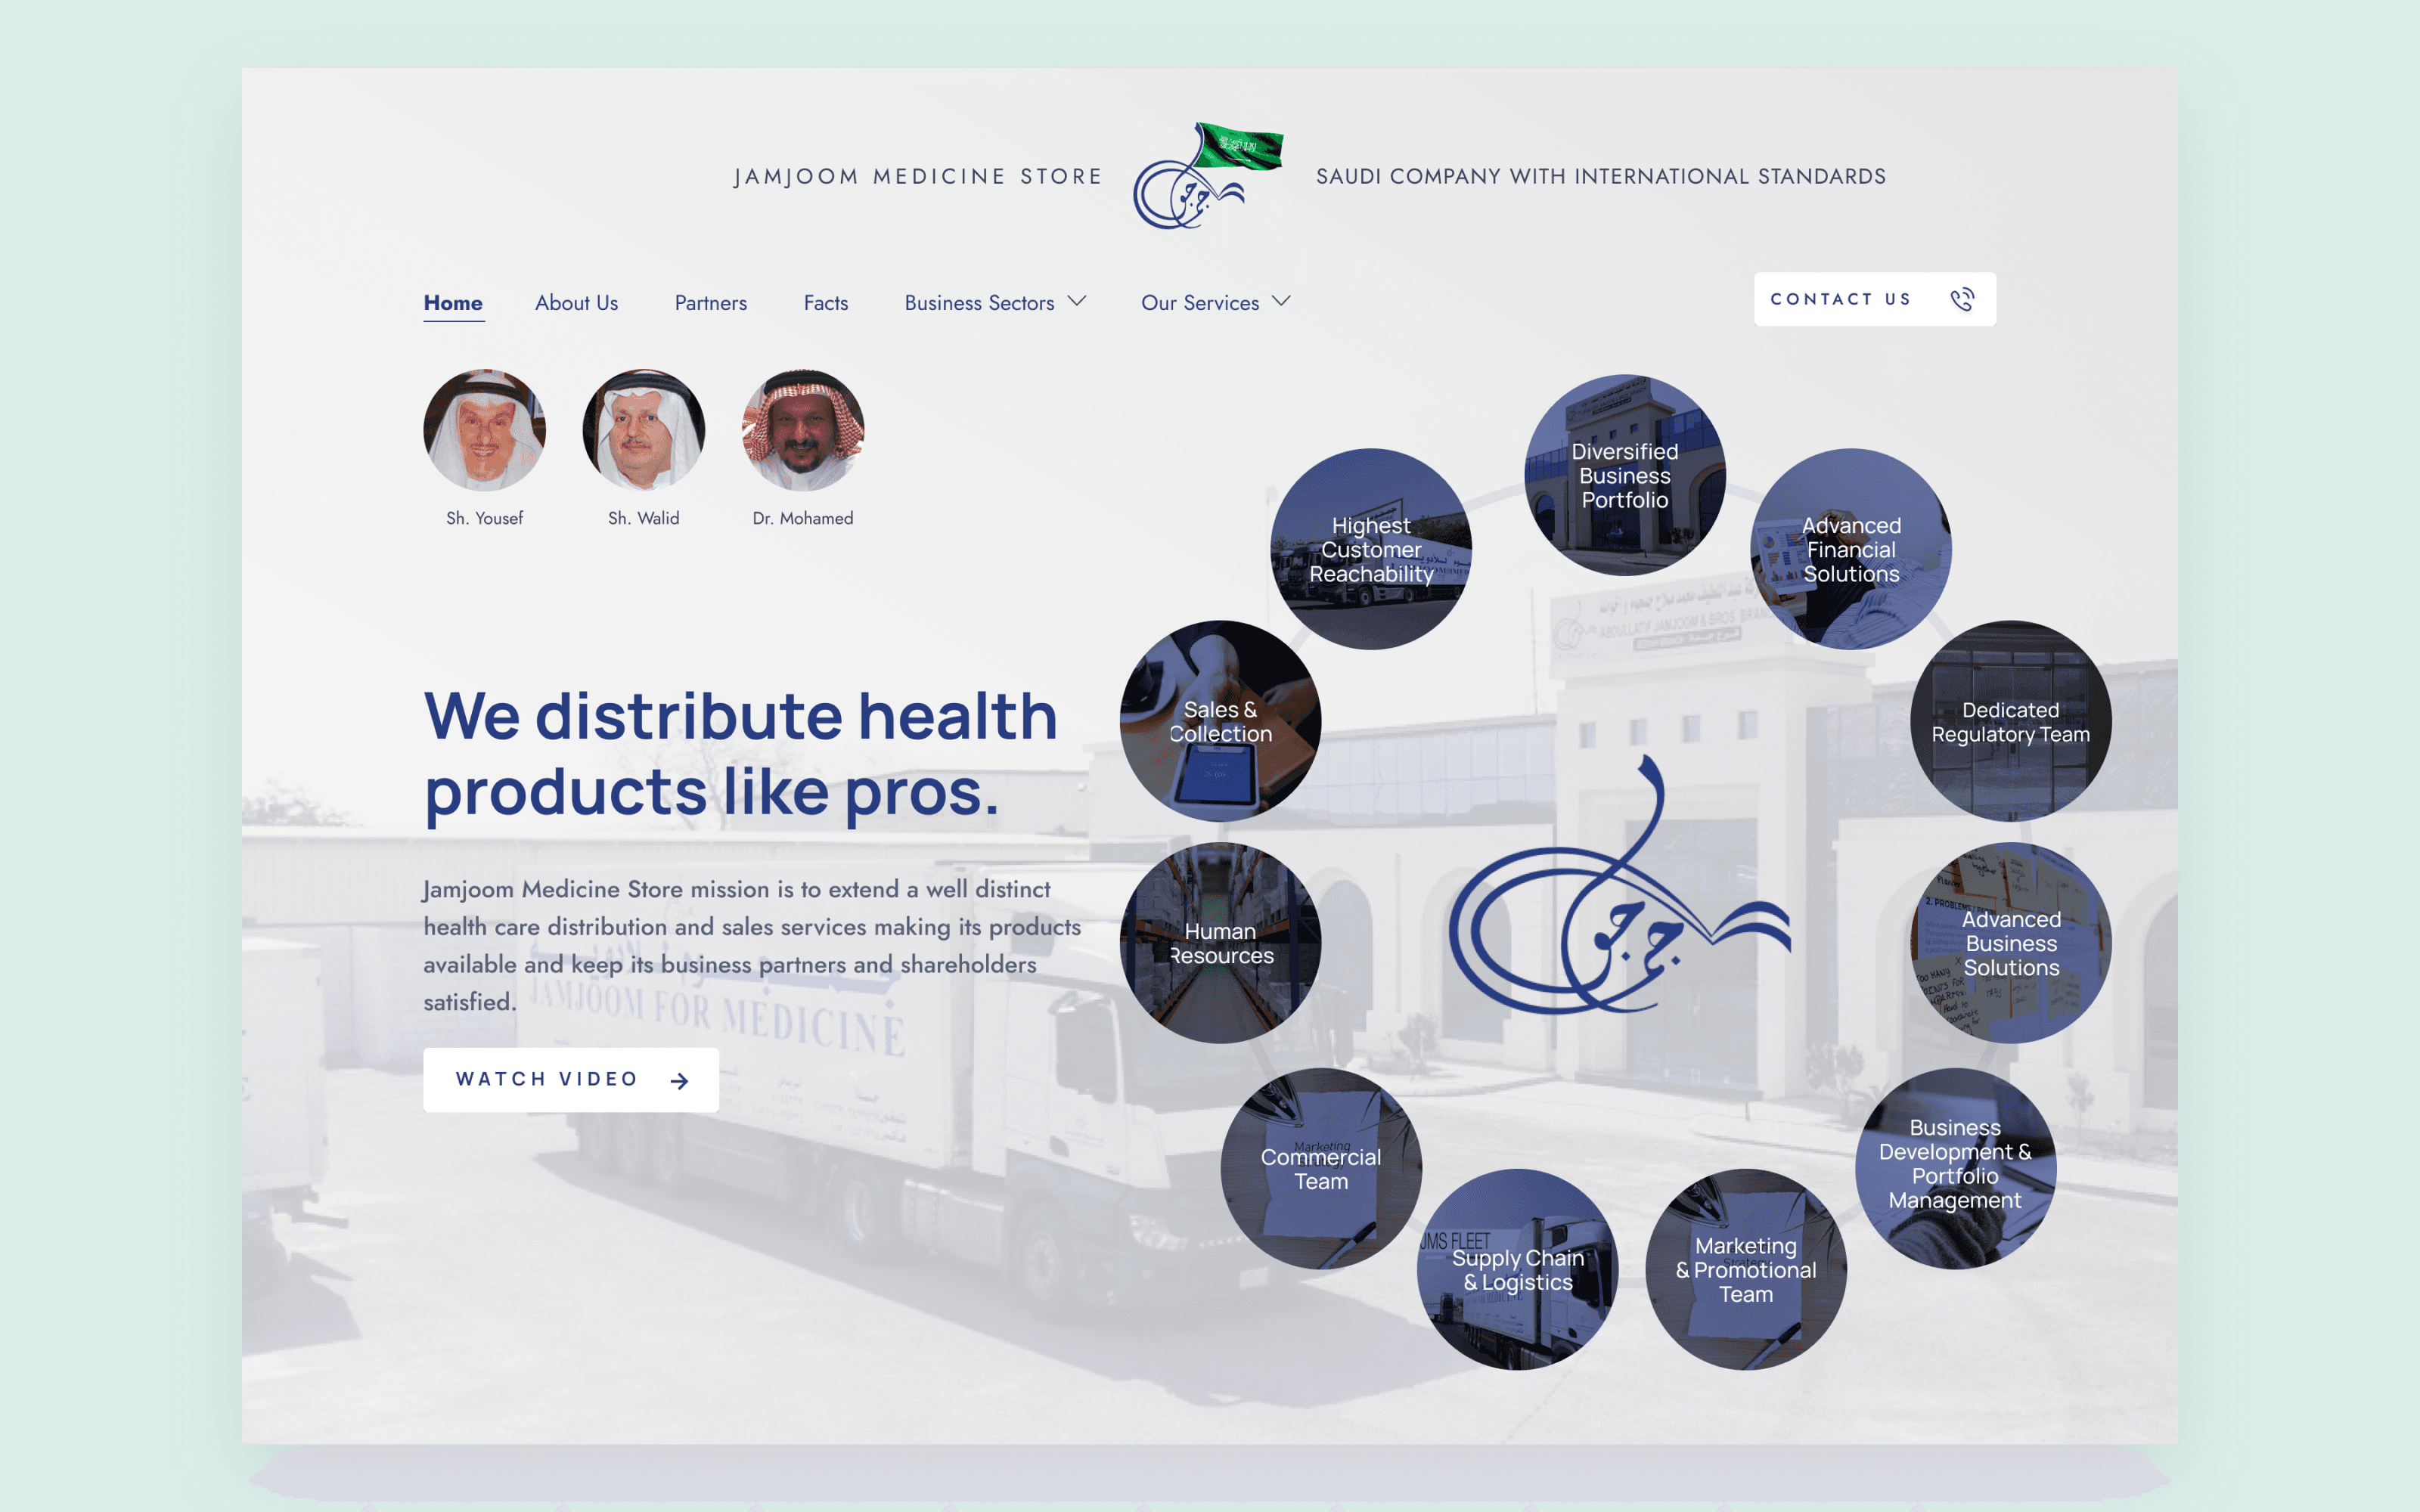
Task: Open the Dedicated Regulatory Team circle
Action: 2011,721
